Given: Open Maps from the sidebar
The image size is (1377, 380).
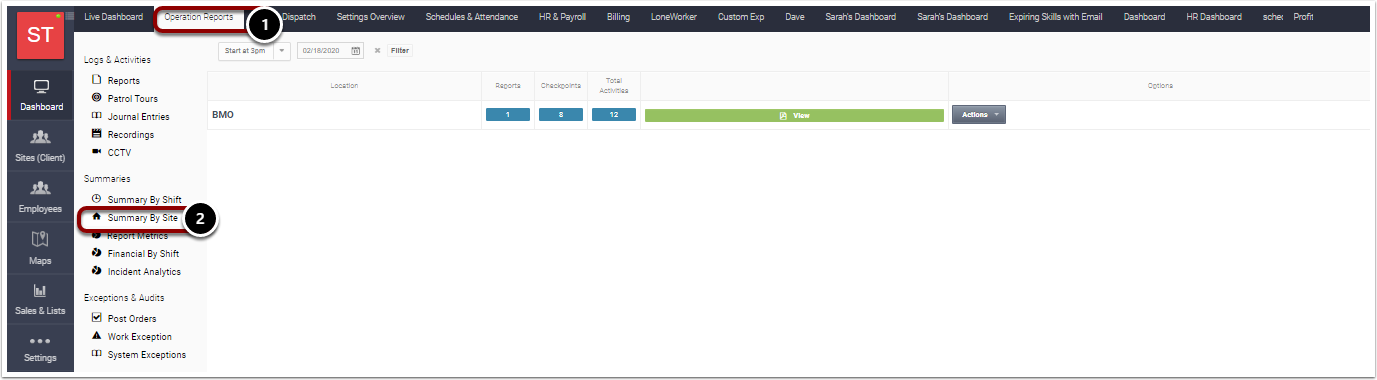Looking at the screenshot, I should [x=41, y=248].
